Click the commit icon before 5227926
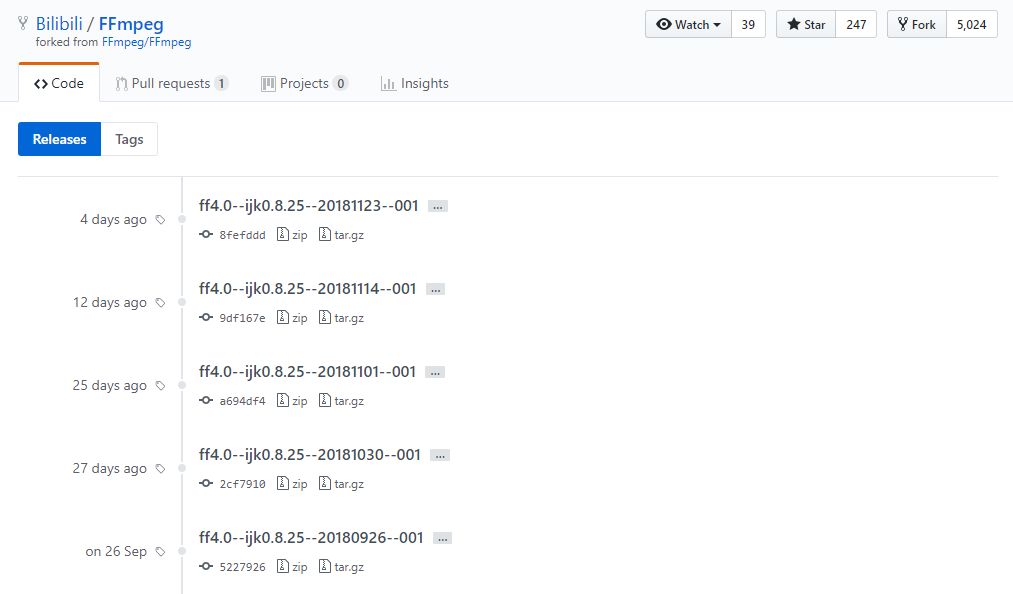This screenshot has width=1013, height=594. point(206,566)
